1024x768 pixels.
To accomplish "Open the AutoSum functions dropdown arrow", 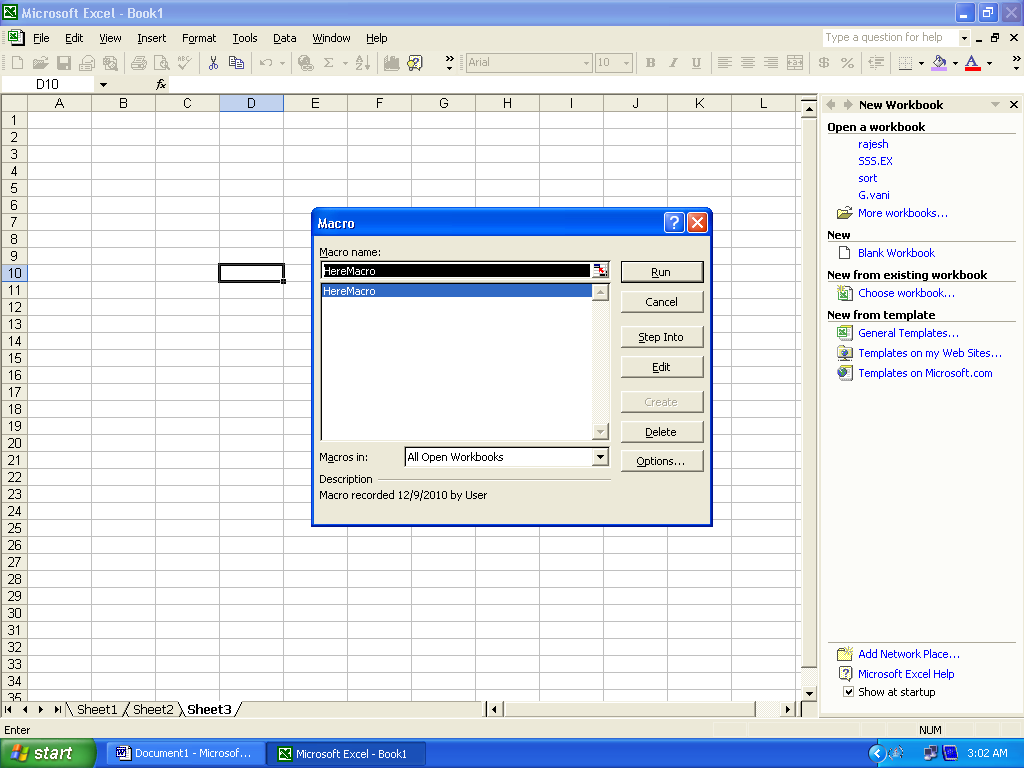I will point(345,63).
